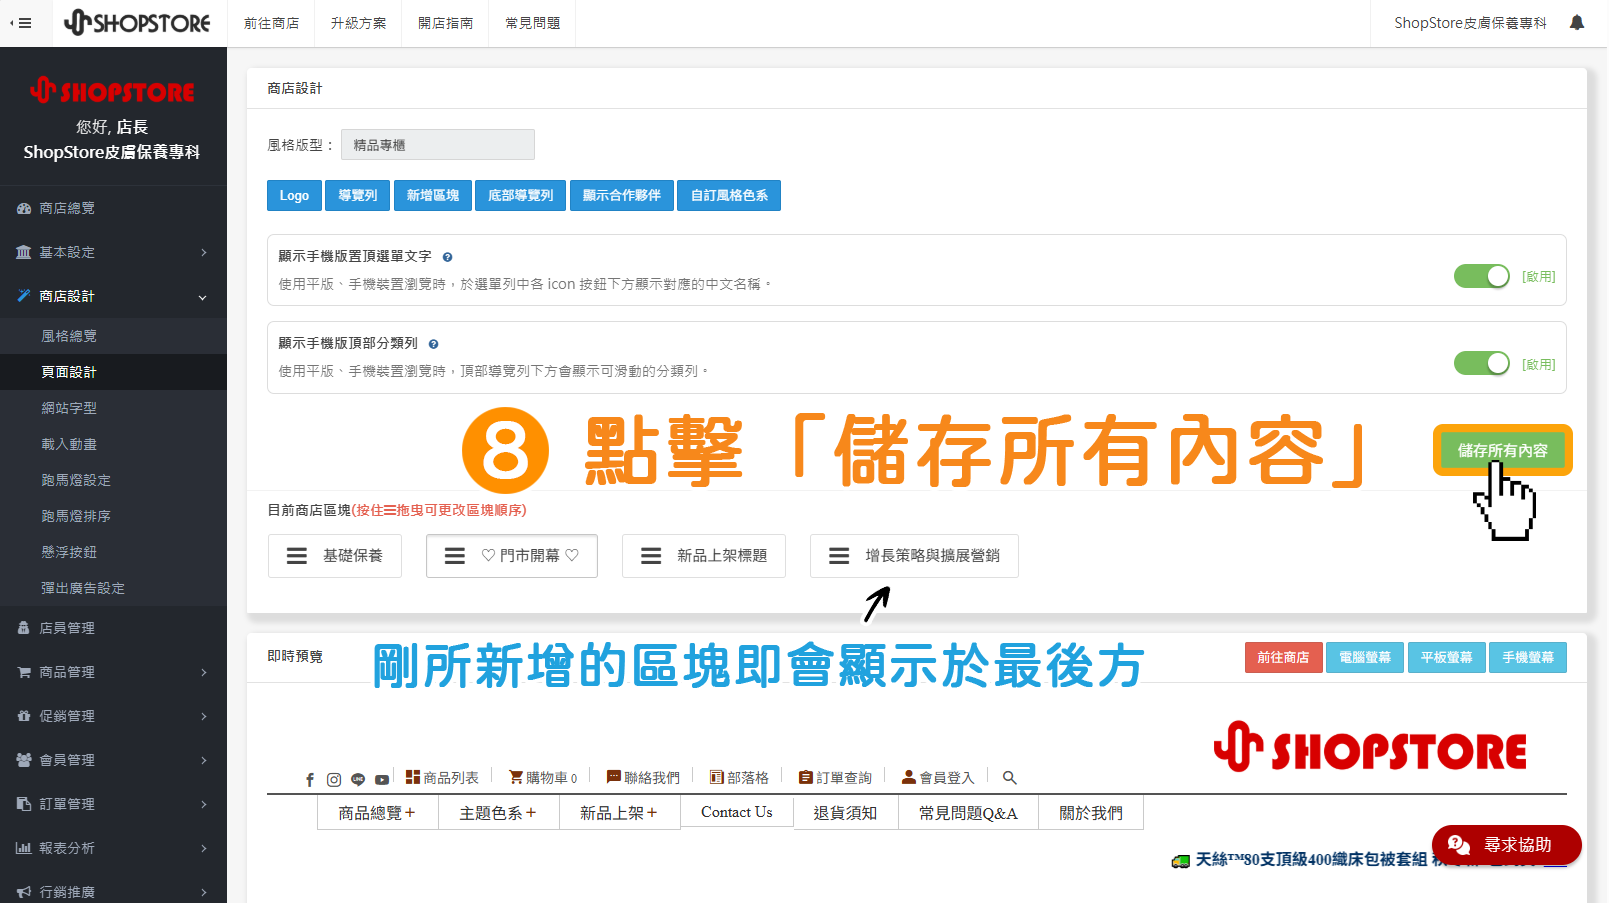Select 懸浮按鈕 submenu item

tap(113, 552)
